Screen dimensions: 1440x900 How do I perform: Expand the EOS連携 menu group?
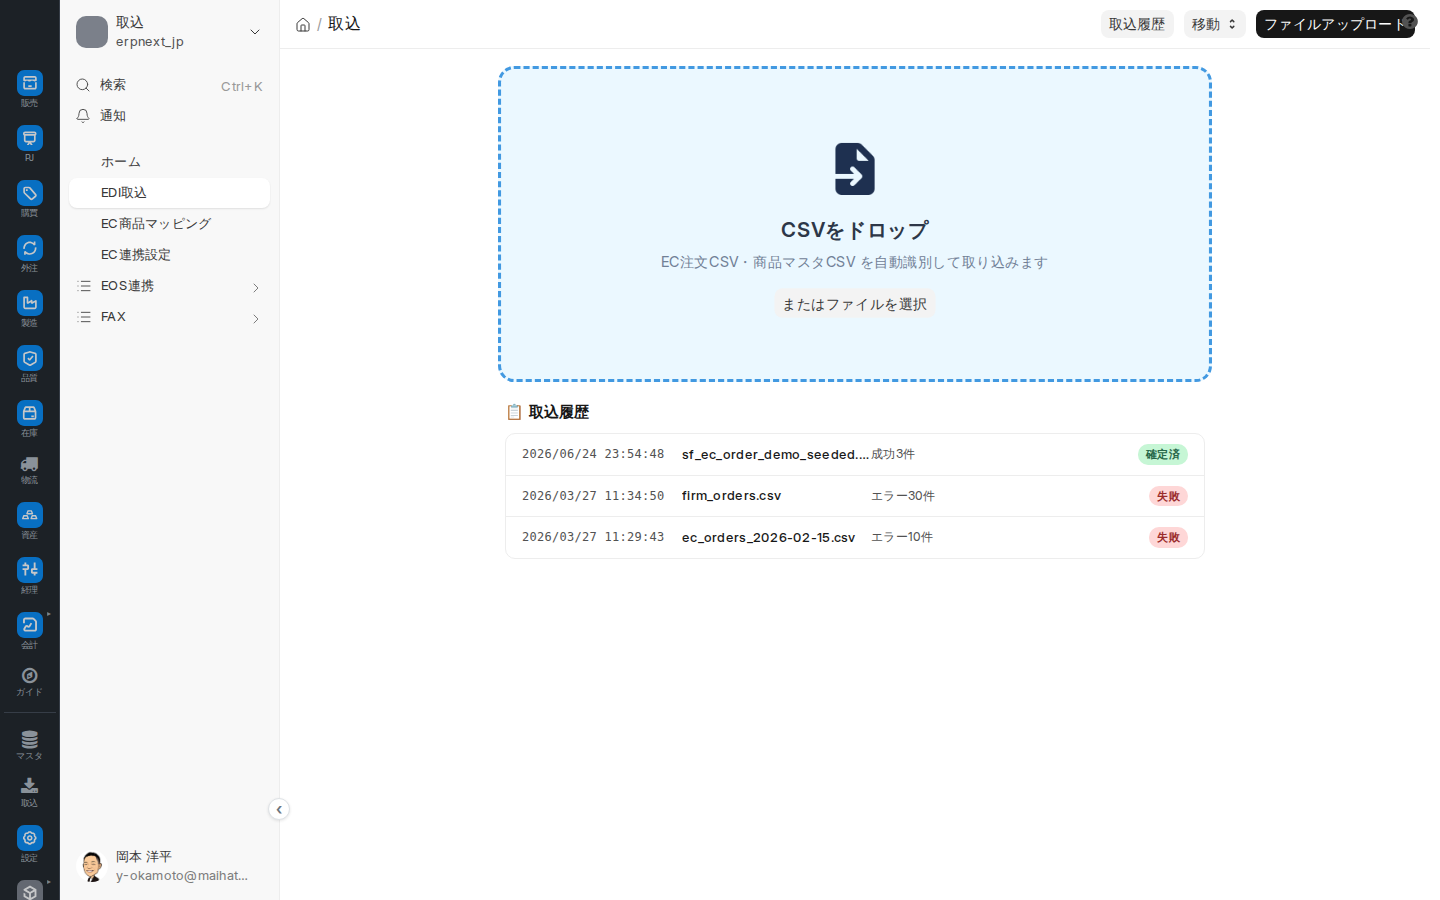point(169,286)
